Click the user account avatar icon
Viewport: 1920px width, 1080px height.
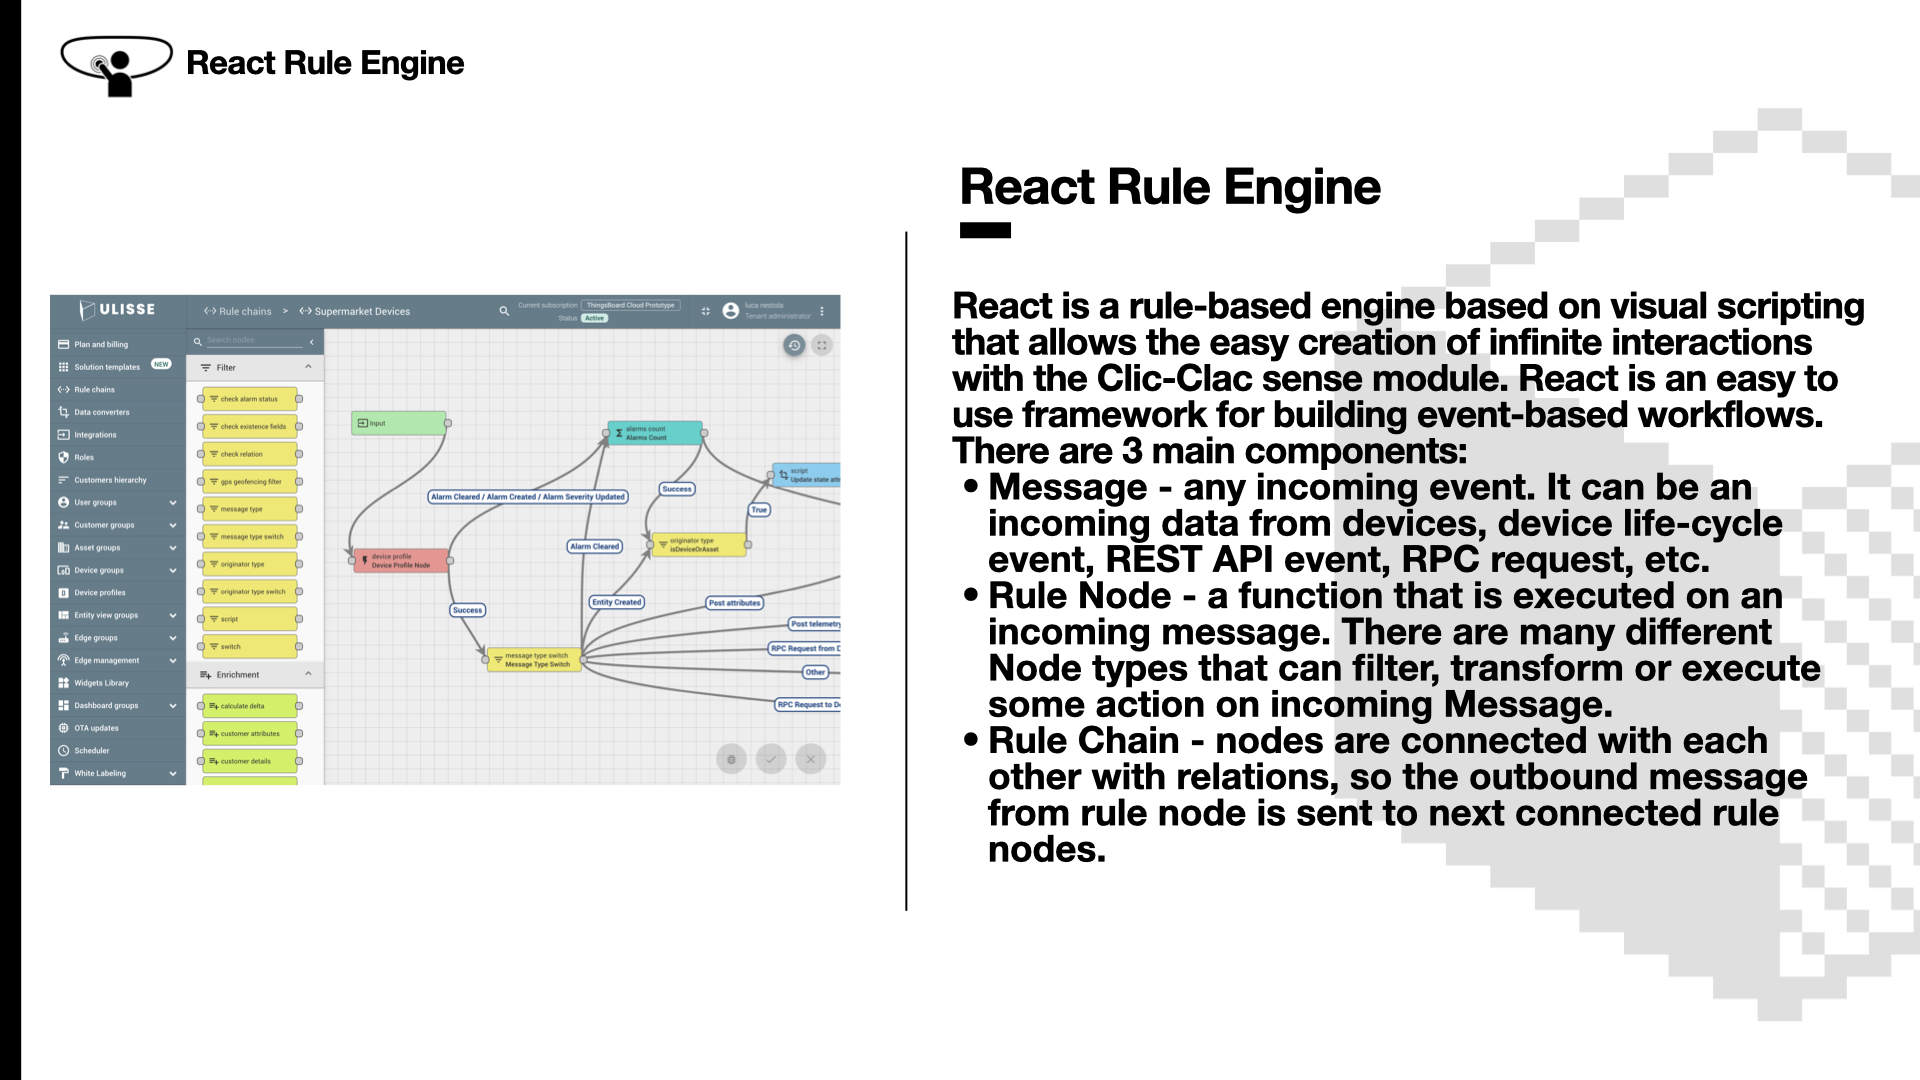tap(731, 311)
